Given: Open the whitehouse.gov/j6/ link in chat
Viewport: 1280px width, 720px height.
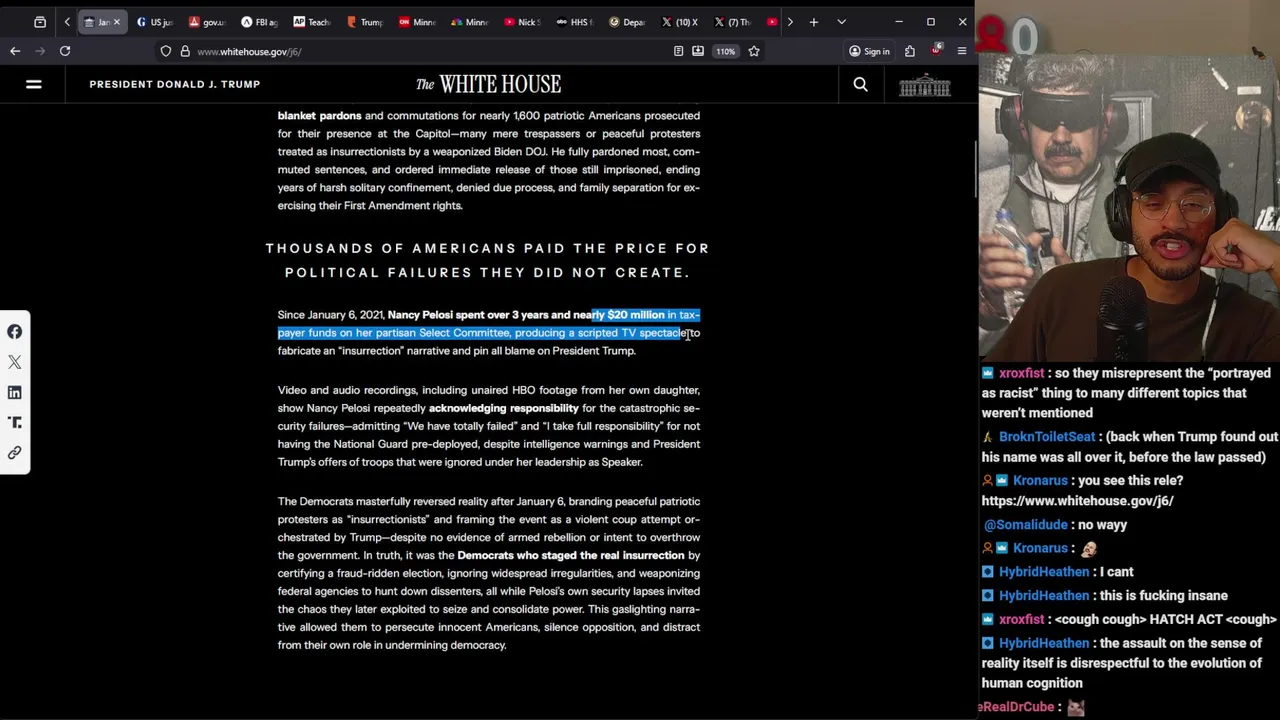Looking at the screenshot, I should tap(1077, 500).
